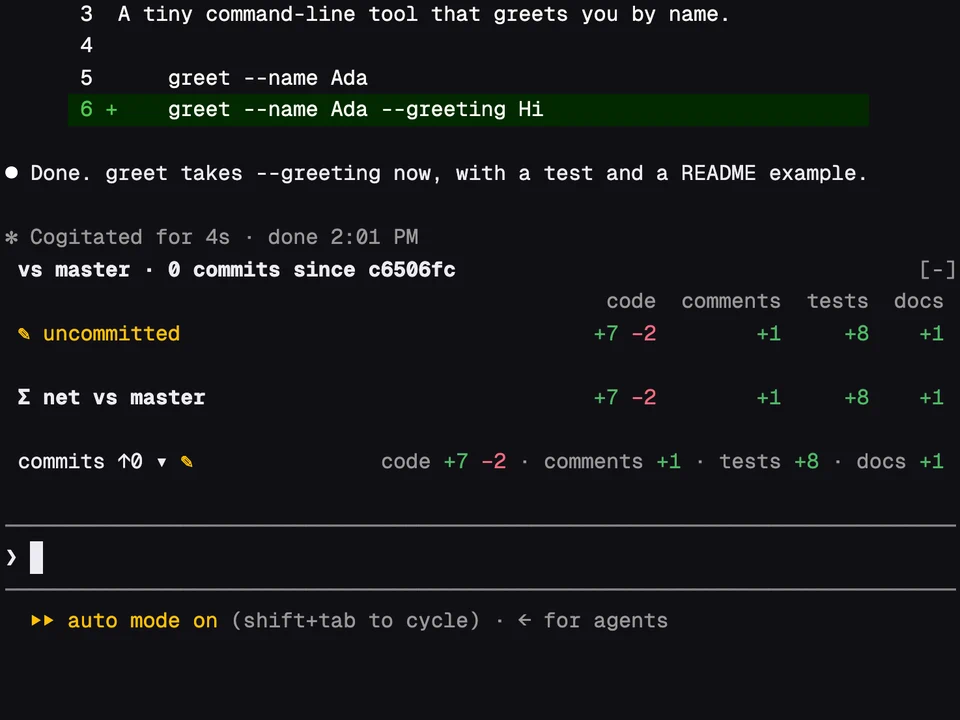Click commits ↑0 status entry

pyautogui.click(x=80, y=461)
